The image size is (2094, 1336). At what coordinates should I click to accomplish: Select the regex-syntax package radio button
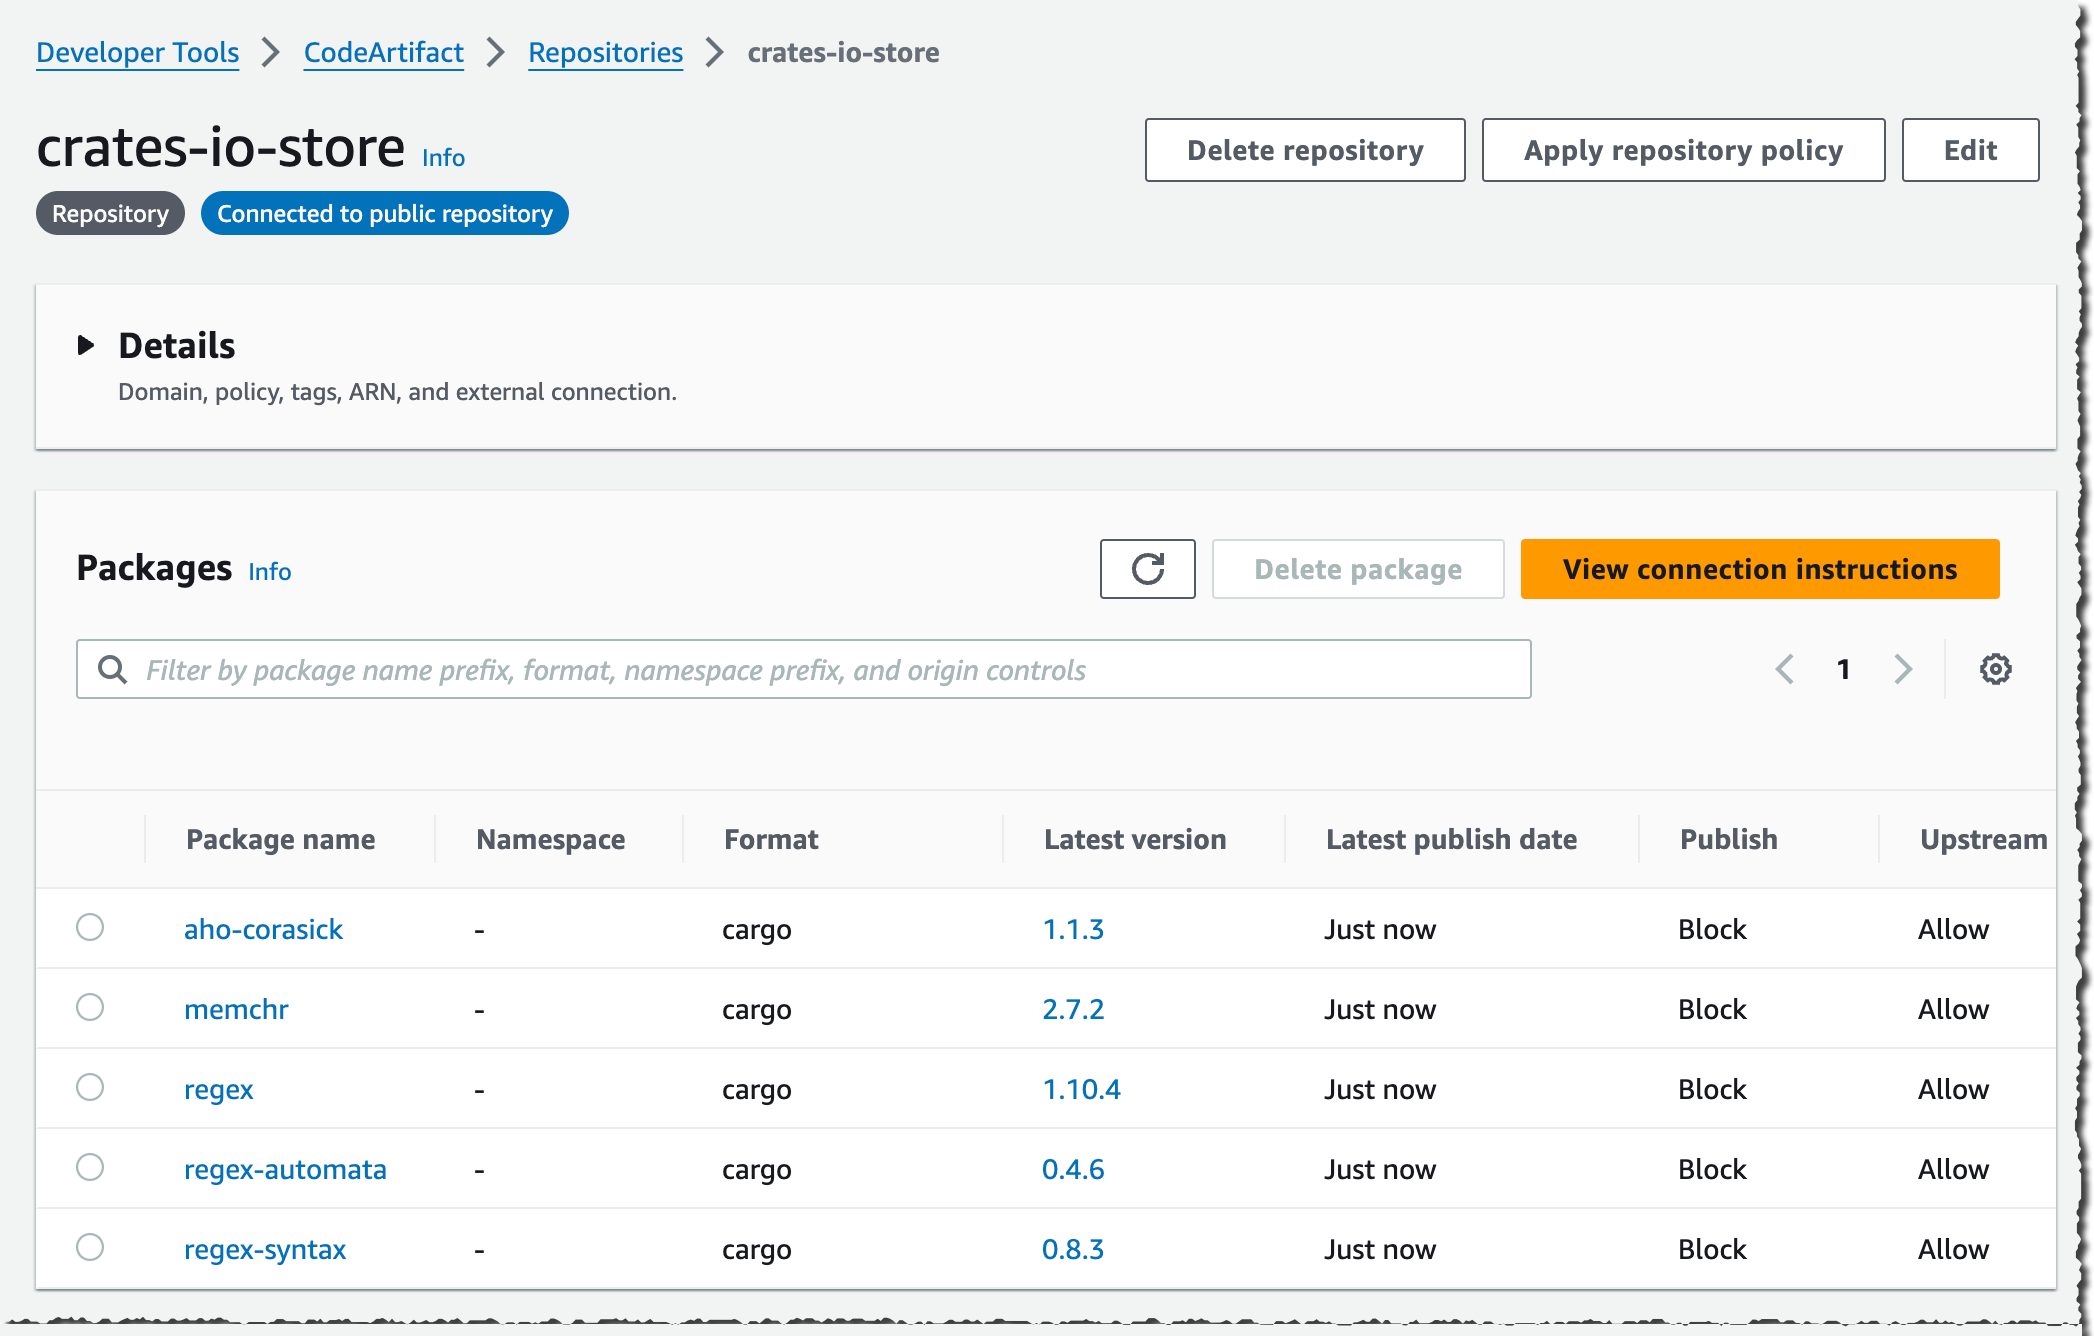[90, 1248]
